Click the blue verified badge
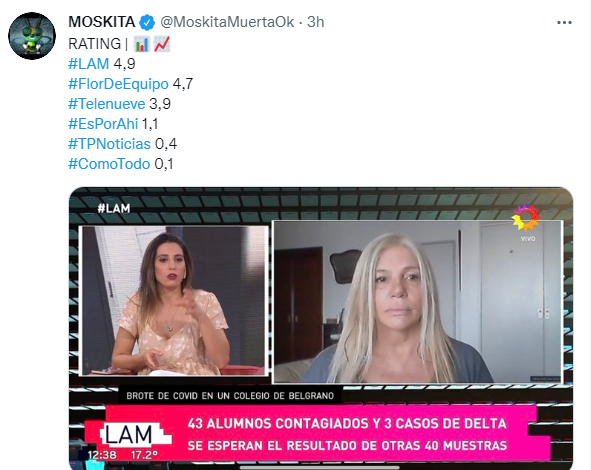 [x=147, y=22]
